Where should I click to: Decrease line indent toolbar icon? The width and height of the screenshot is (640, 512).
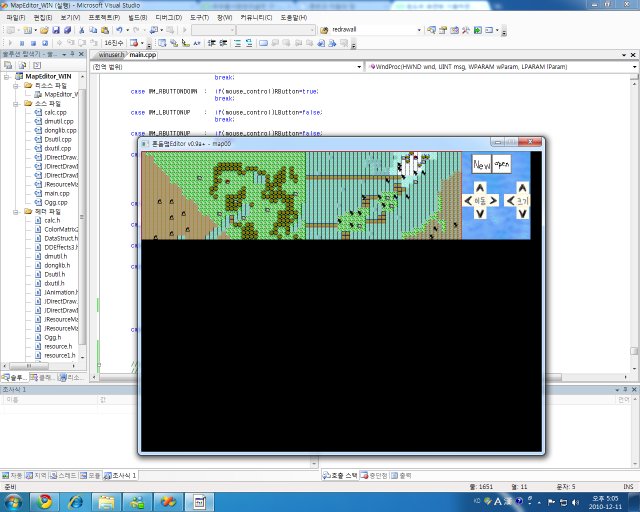click(211, 43)
